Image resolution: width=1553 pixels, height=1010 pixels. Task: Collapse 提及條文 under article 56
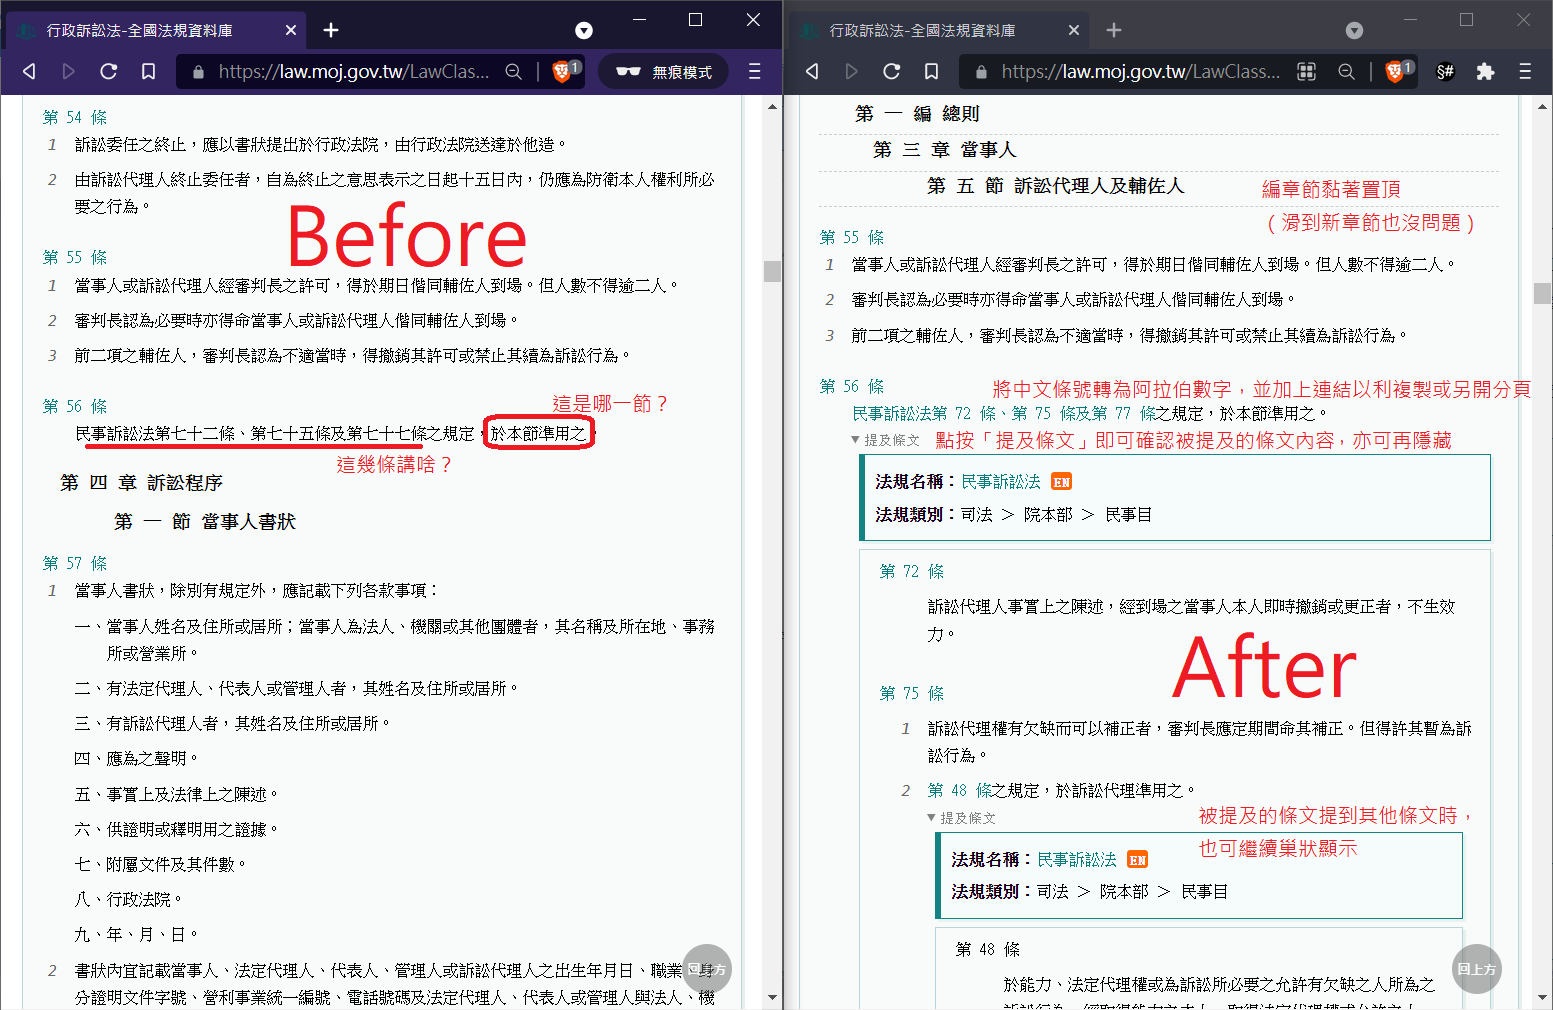[x=885, y=440]
